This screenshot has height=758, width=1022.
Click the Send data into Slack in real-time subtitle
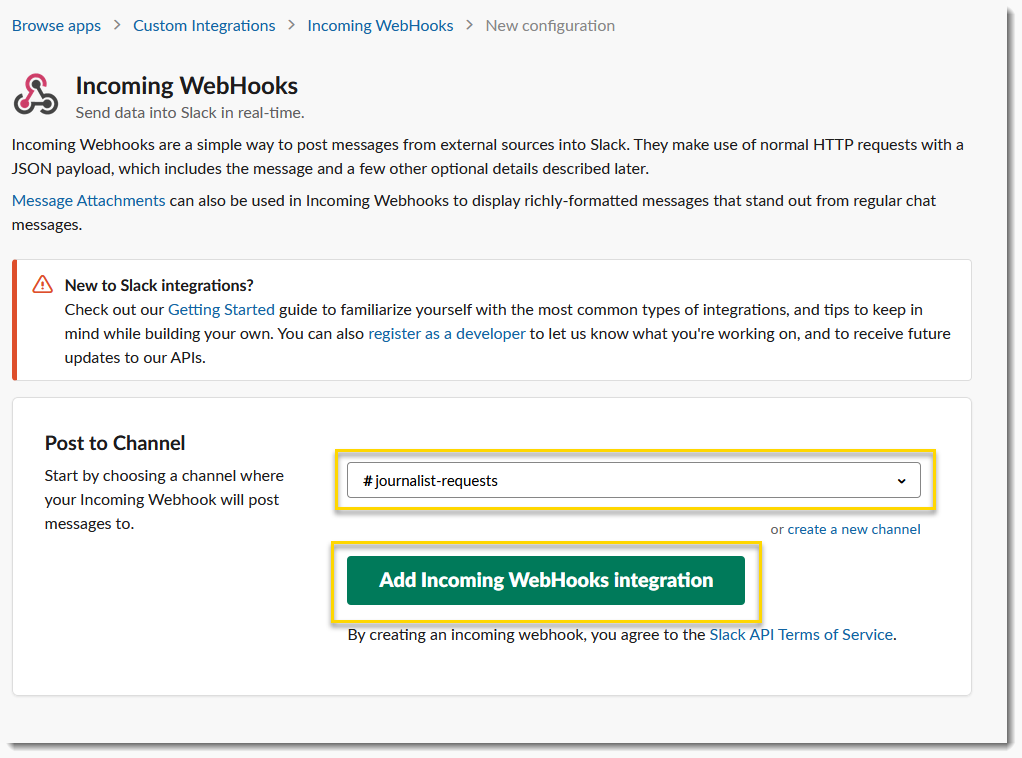[x=190, y=113]
